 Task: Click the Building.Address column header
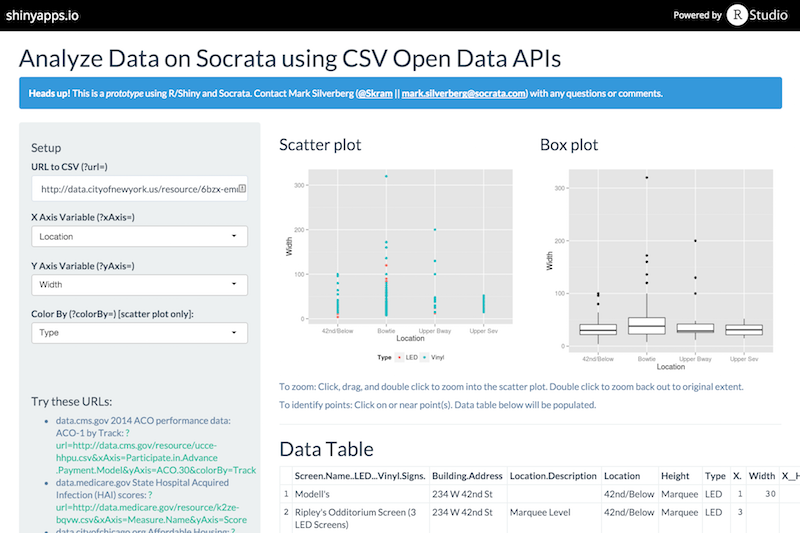click(x=466, y=477)
